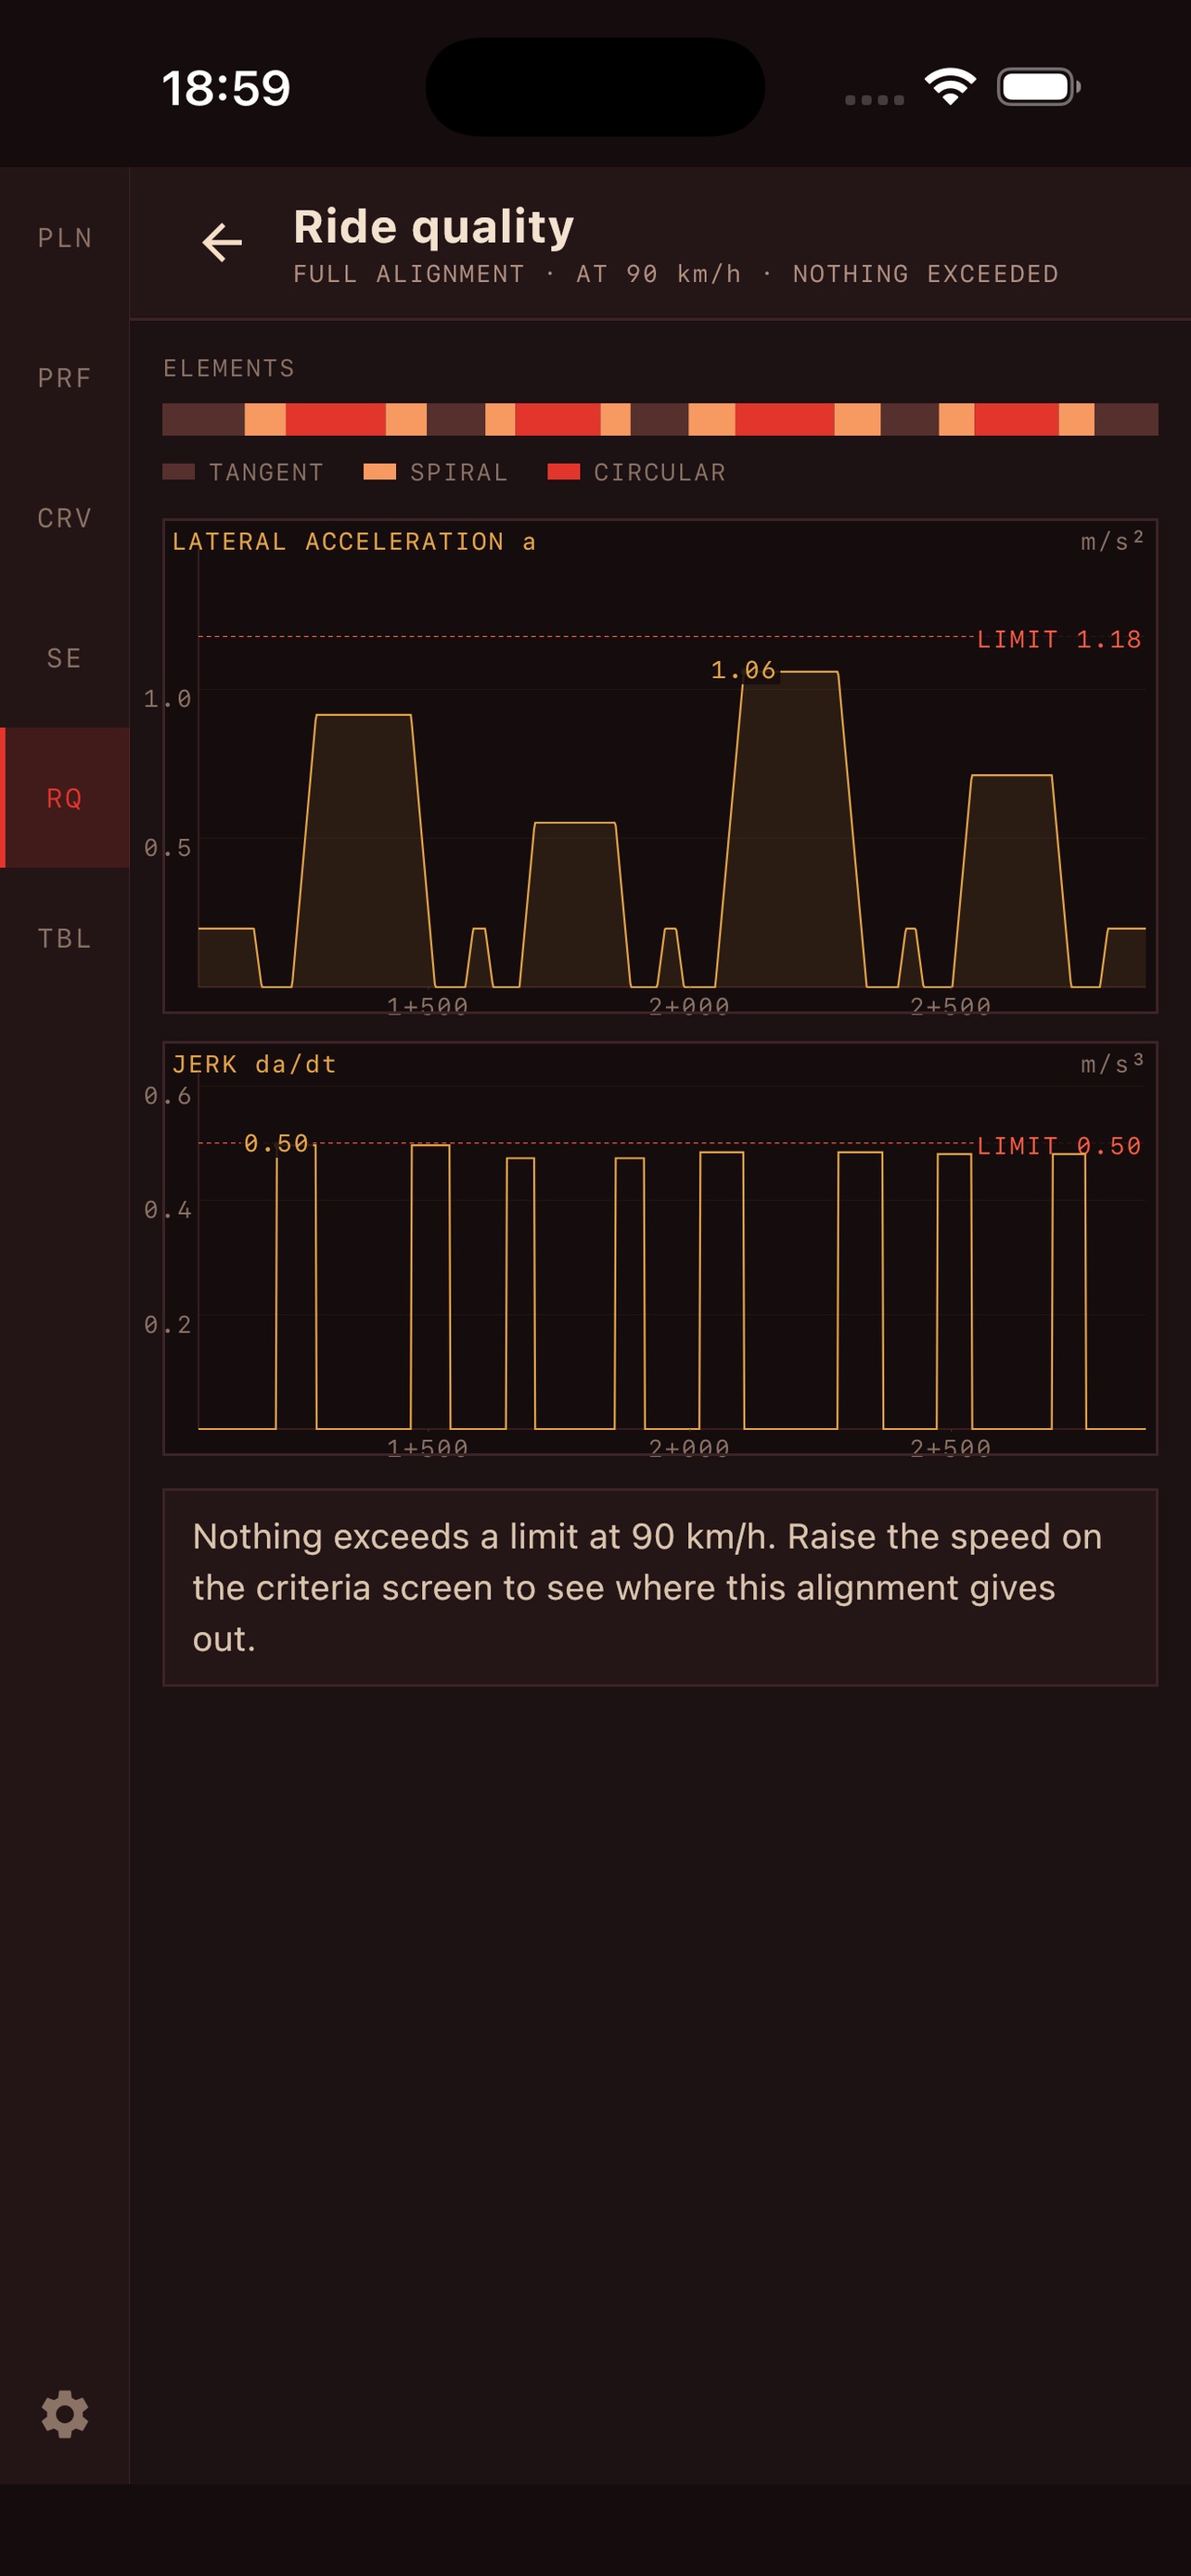The image size is (1191, 2576).
Task: Click the SPIRAL legend swatch
Action: [379, 472]
